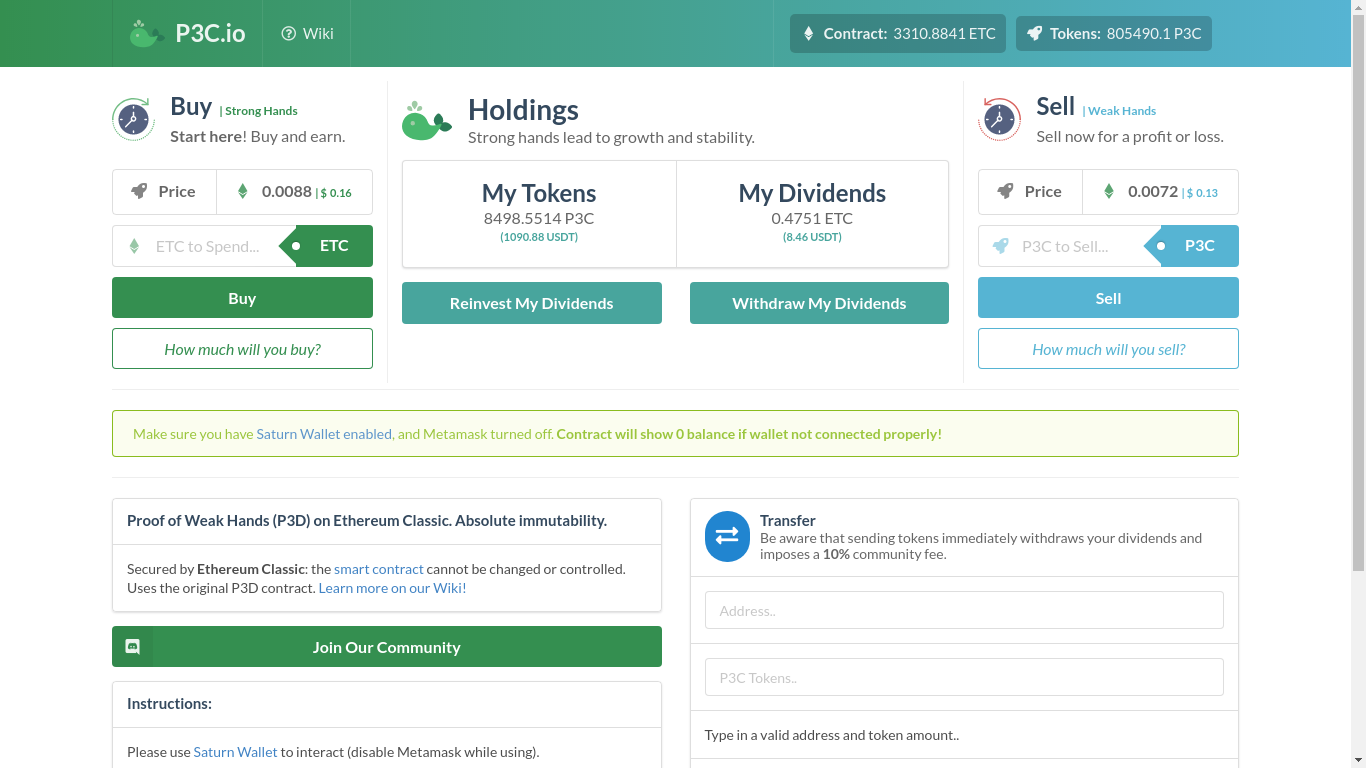Screen dimensions: 1366x768
Task: Open Saturn Wallet enabled link in notice
Action: tap(324, 434)
